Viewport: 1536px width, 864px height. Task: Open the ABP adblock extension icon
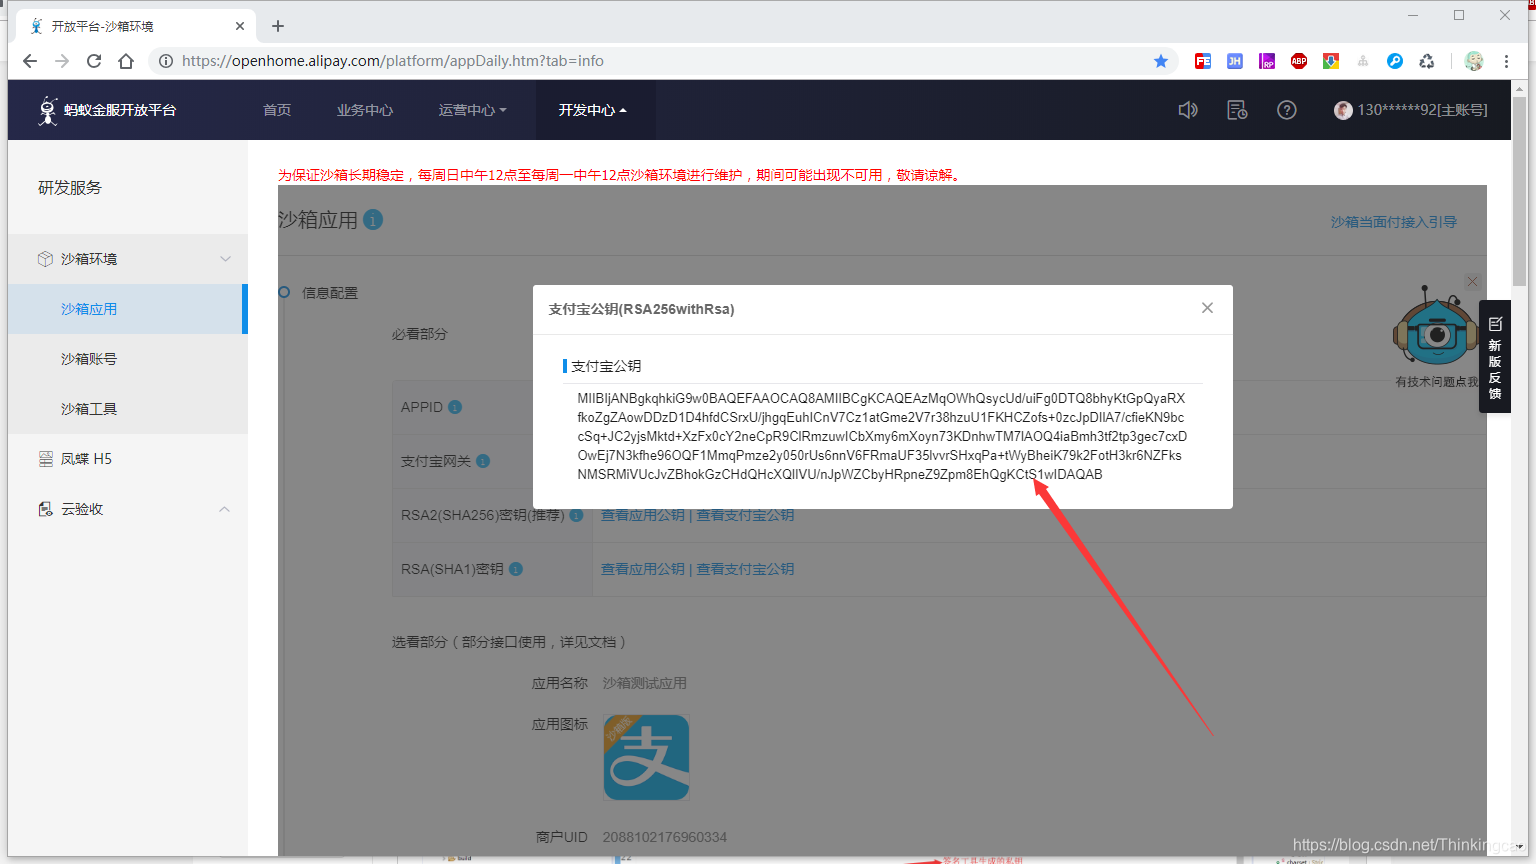pyautogui.click(x=1299, y=61)
